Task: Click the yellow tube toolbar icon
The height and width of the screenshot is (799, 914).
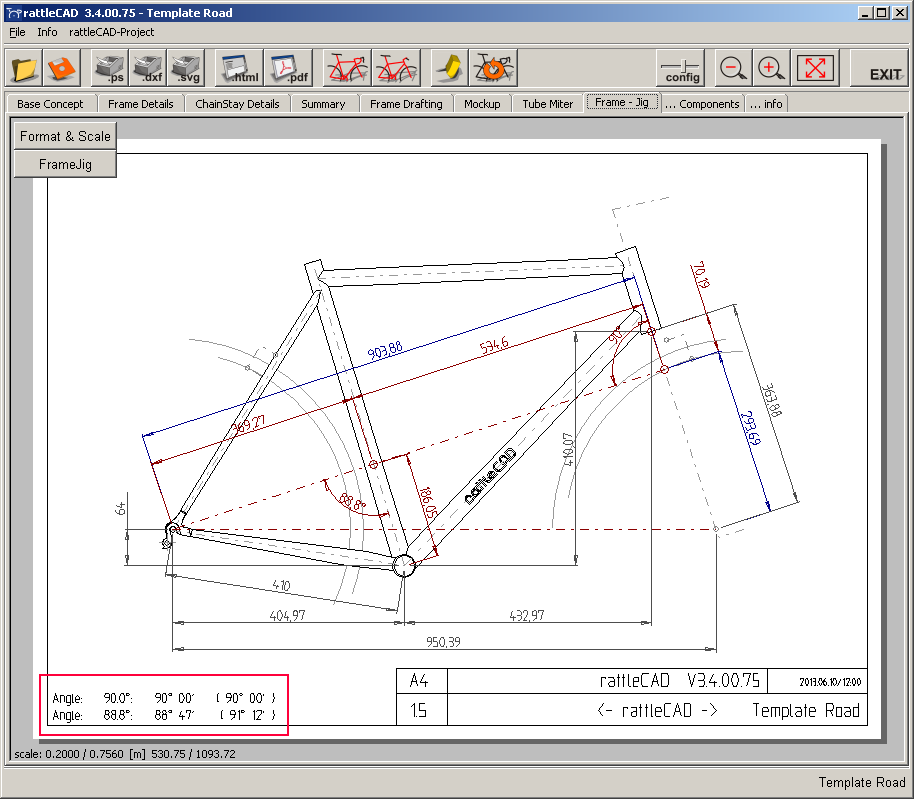Action: pos(449,68)
